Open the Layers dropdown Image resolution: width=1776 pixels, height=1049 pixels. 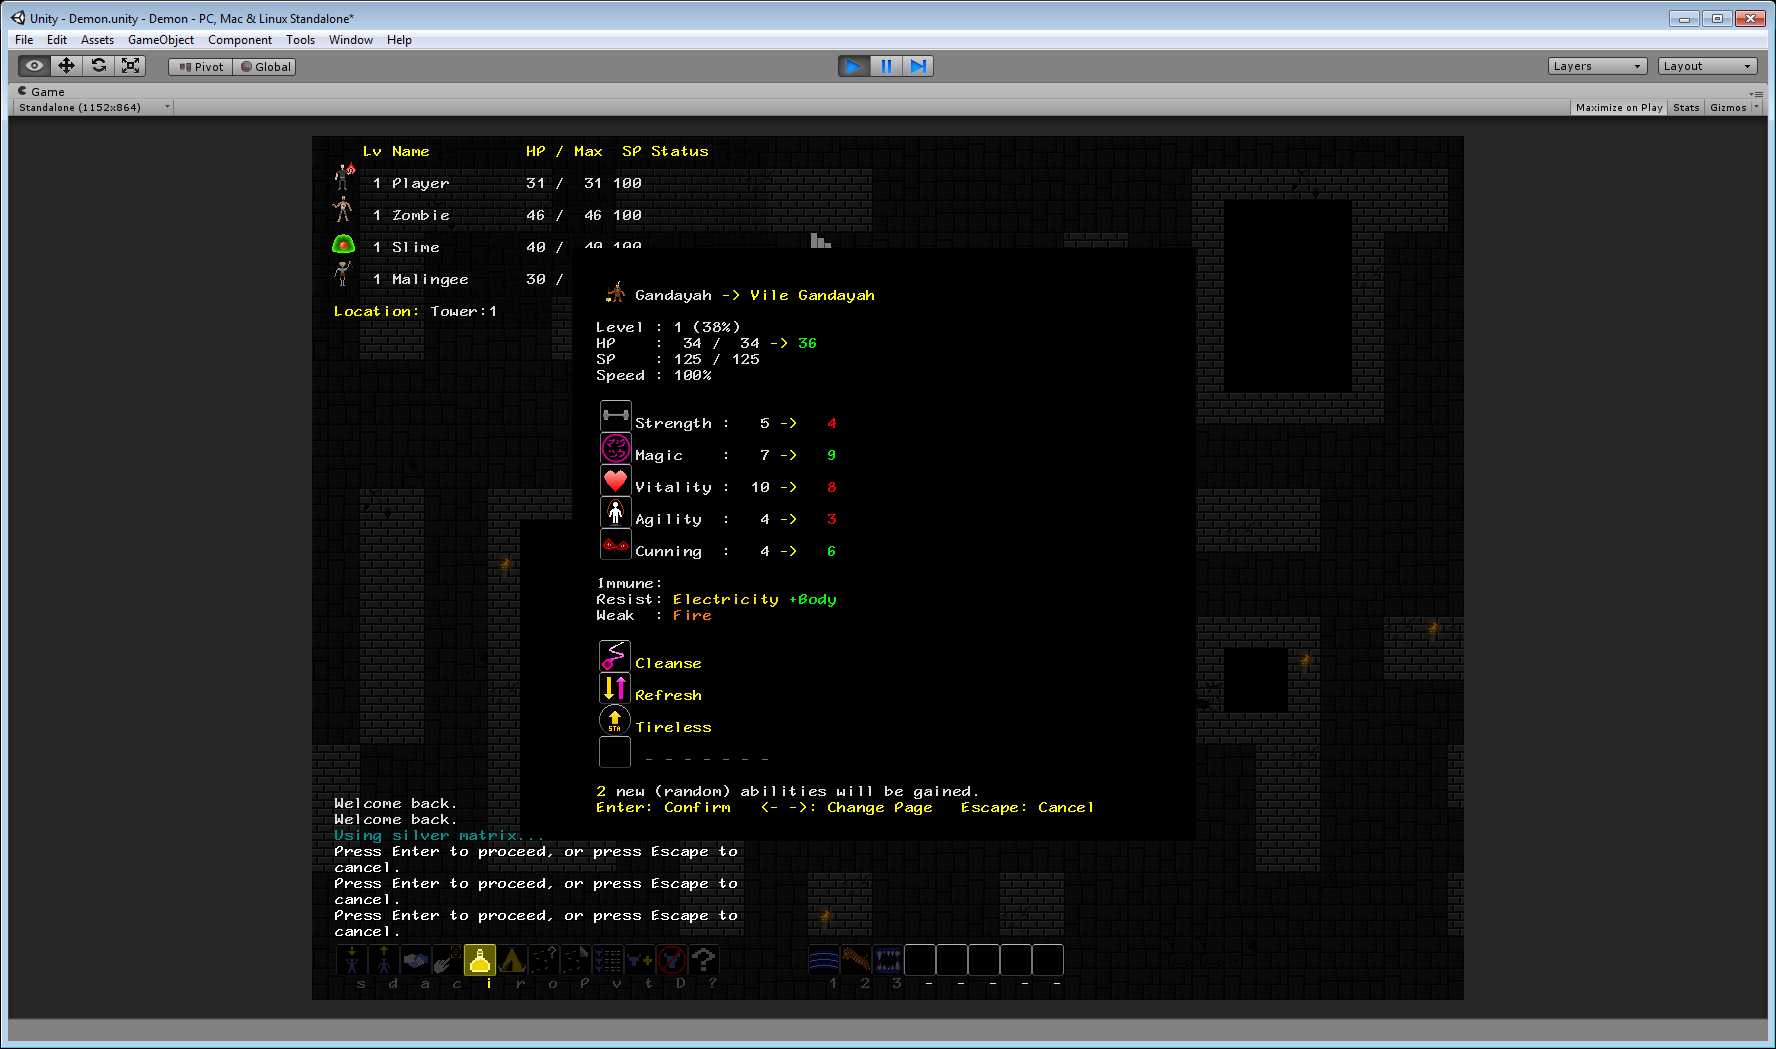tap(1597, 66)
